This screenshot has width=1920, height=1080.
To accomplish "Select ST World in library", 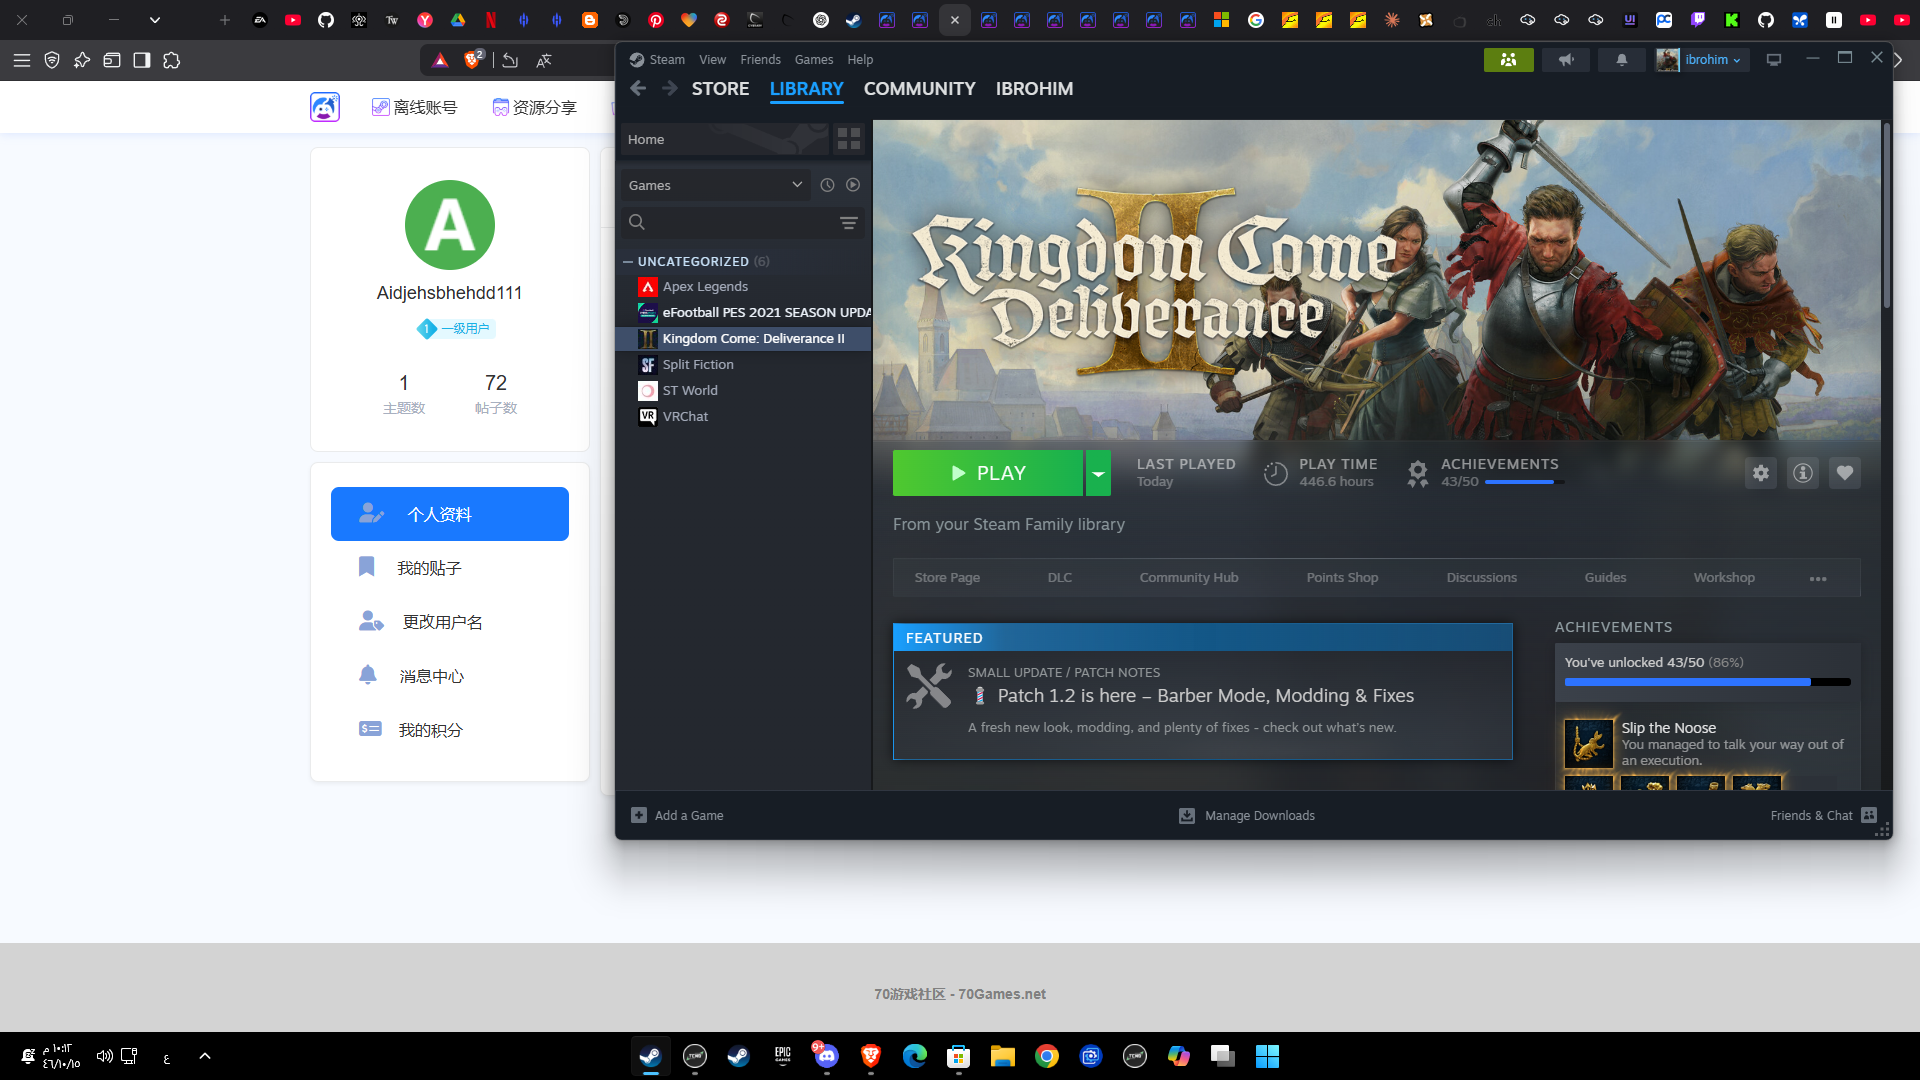I will (744, 391).
